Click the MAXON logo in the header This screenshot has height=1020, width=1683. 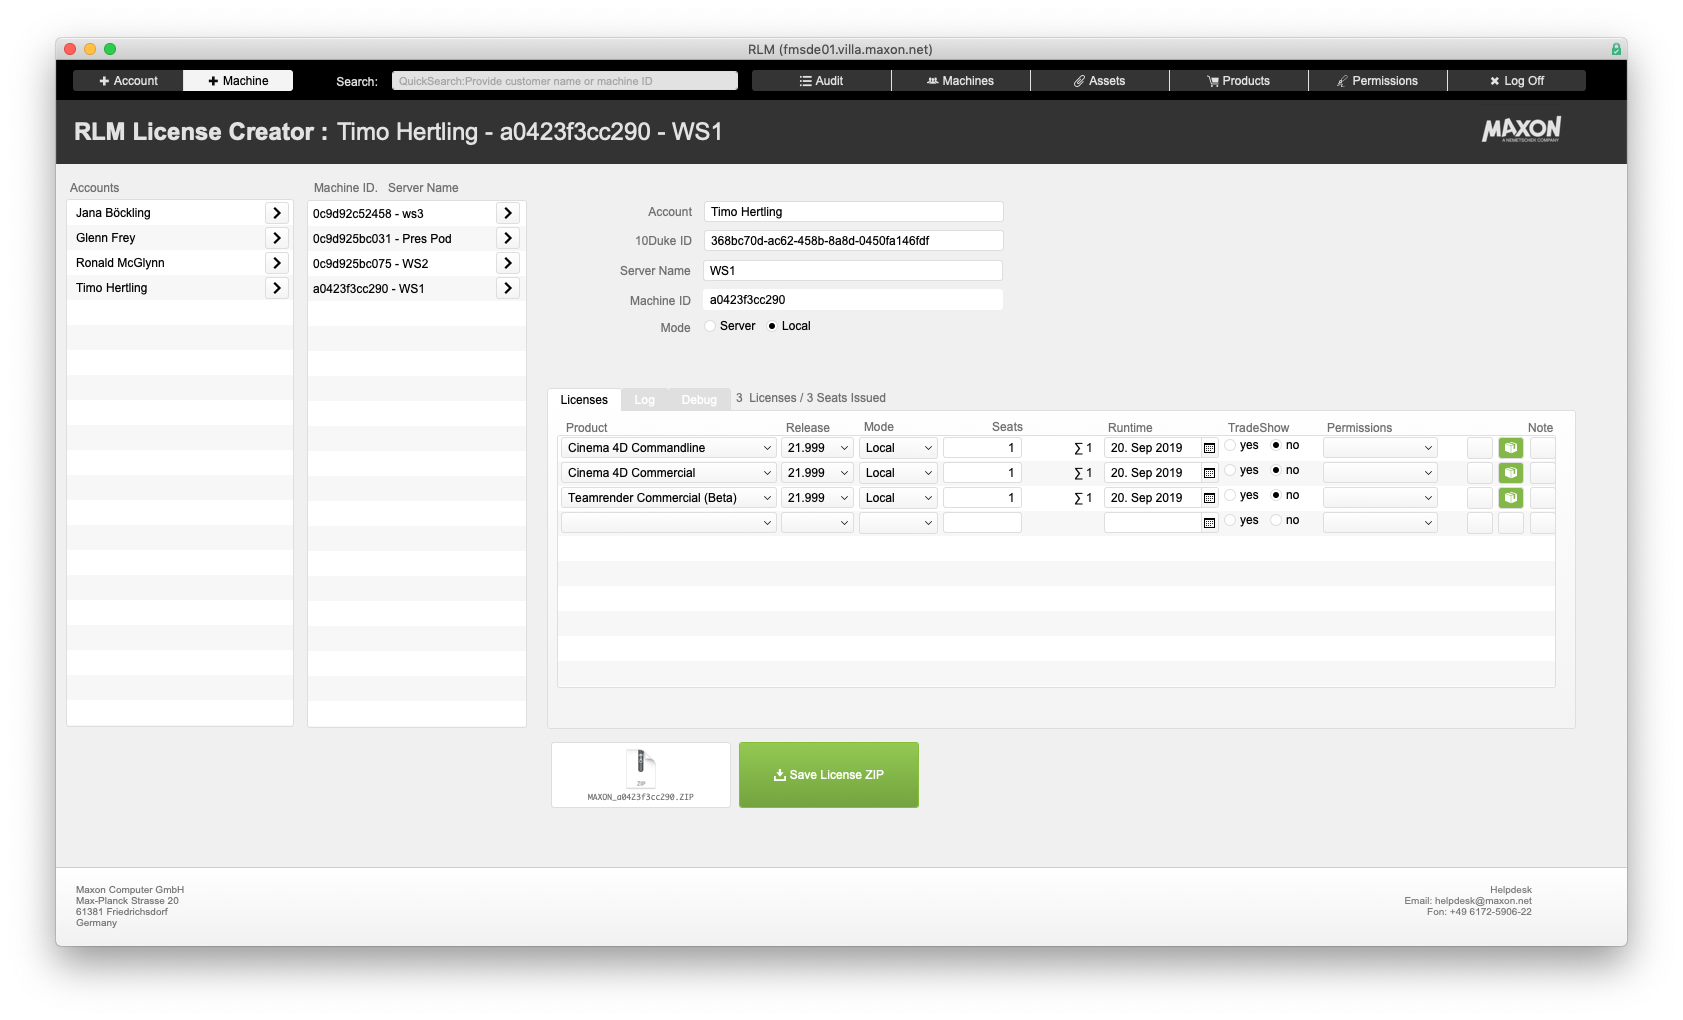pos(1521,129)
